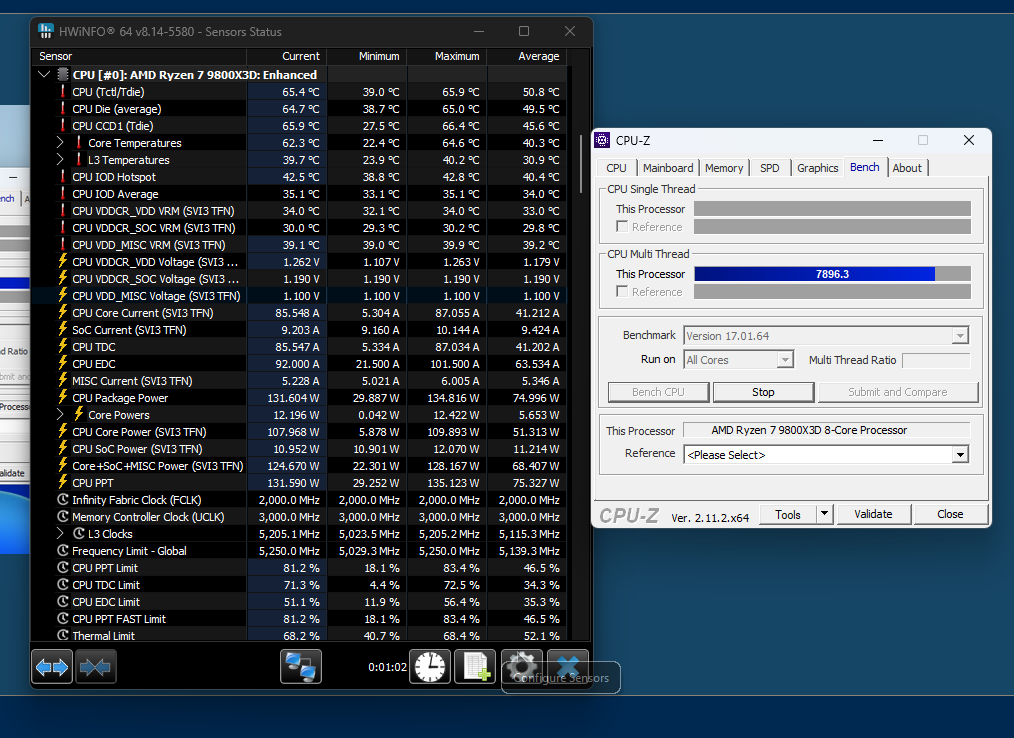Click the blue X close sensors icon

coord(568,665)
